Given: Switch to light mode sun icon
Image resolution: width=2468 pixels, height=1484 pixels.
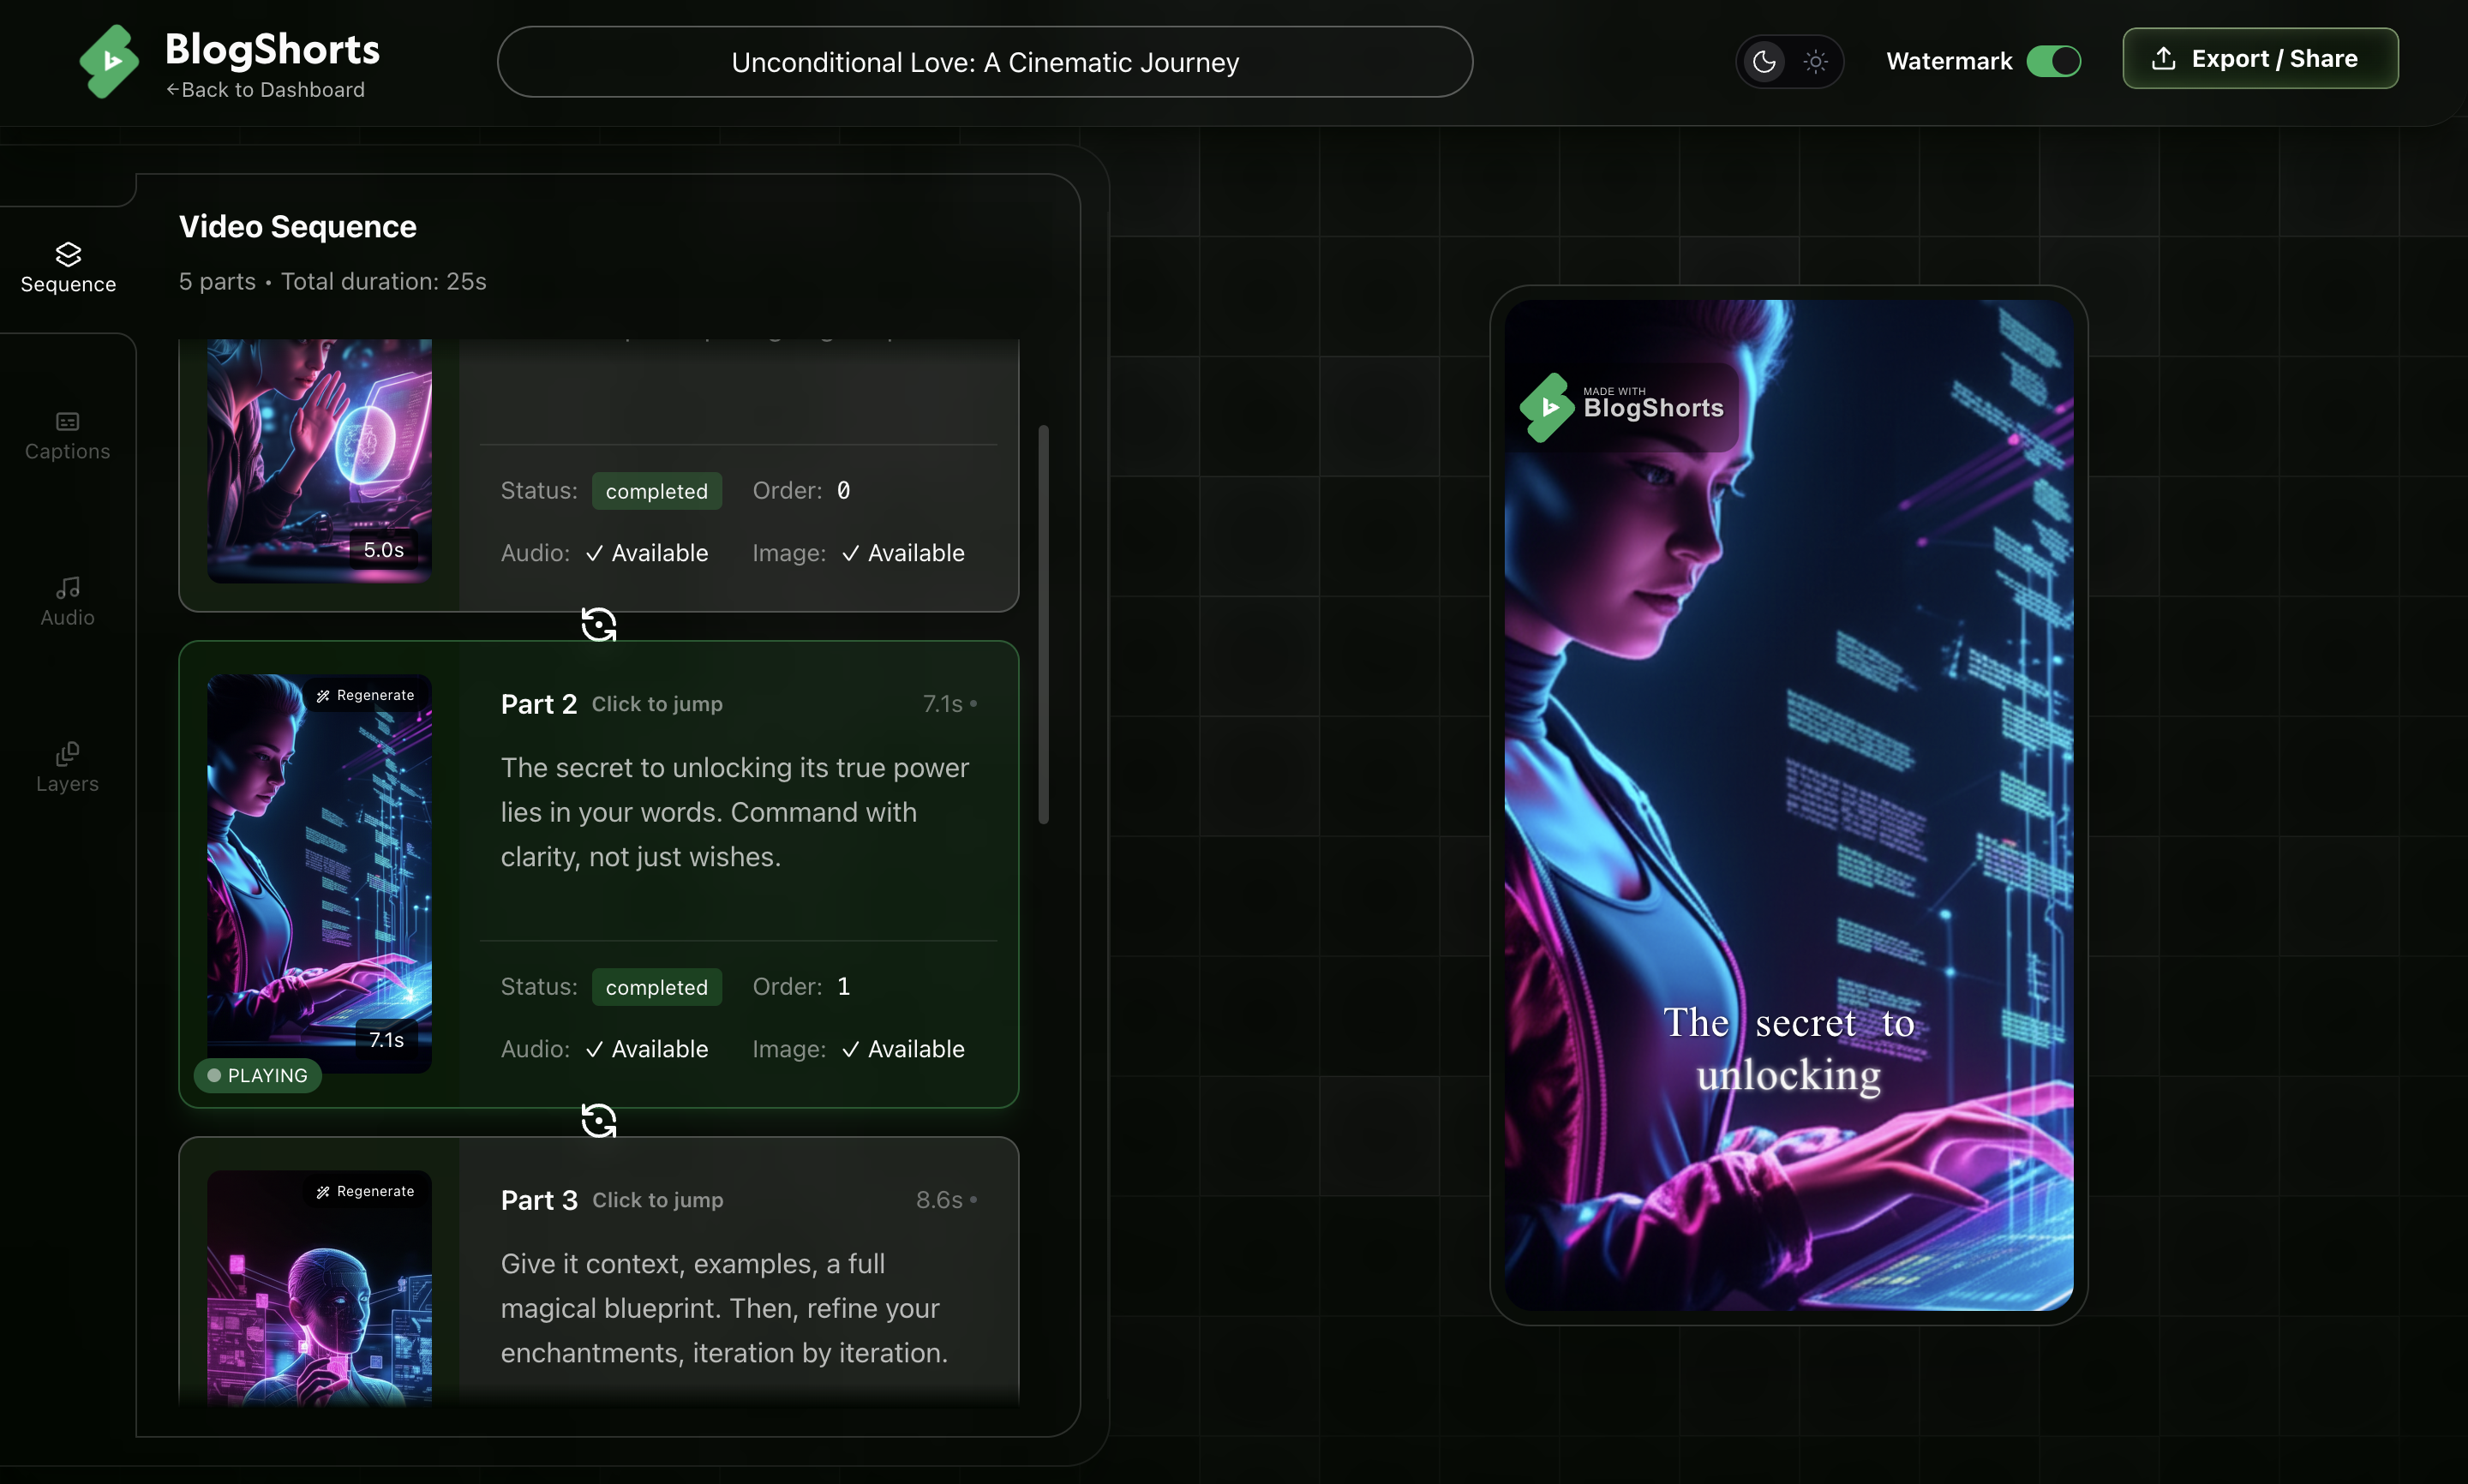Looking at the screenshot, I should pyautogui.click(x=1815, y=62).
